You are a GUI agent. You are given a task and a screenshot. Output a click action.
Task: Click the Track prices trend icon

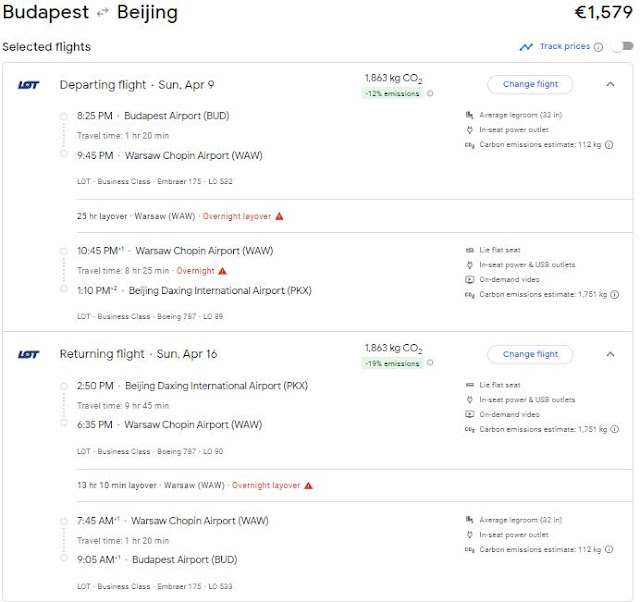(x=526, y=47)
